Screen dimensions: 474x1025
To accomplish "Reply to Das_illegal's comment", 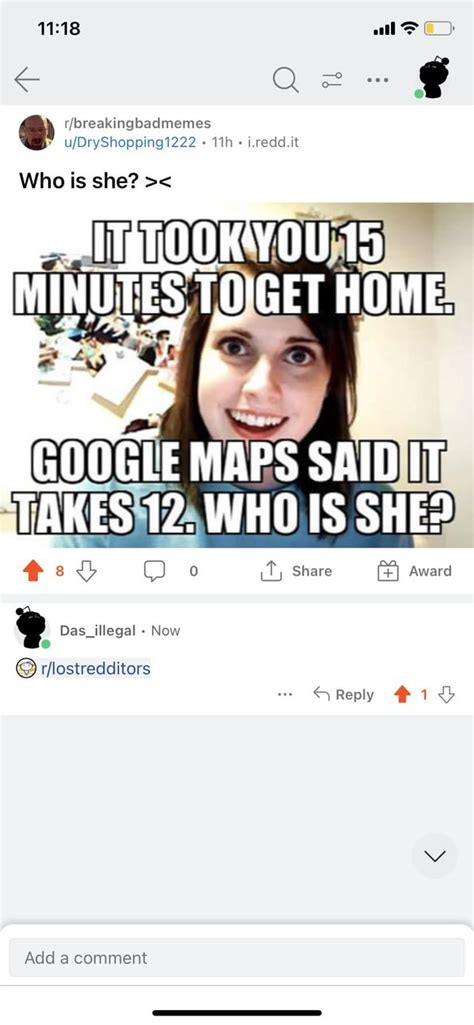I will (x=343, y=694).
